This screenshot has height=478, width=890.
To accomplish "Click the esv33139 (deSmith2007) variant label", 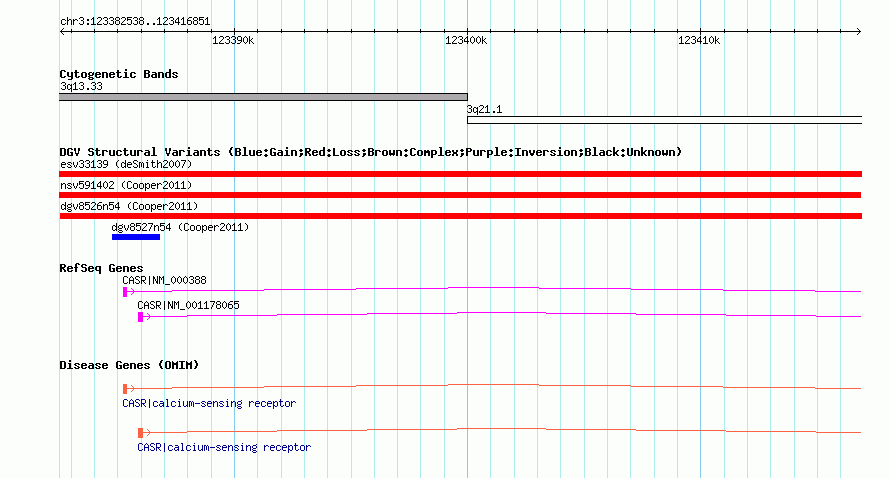I will [126, 165].
